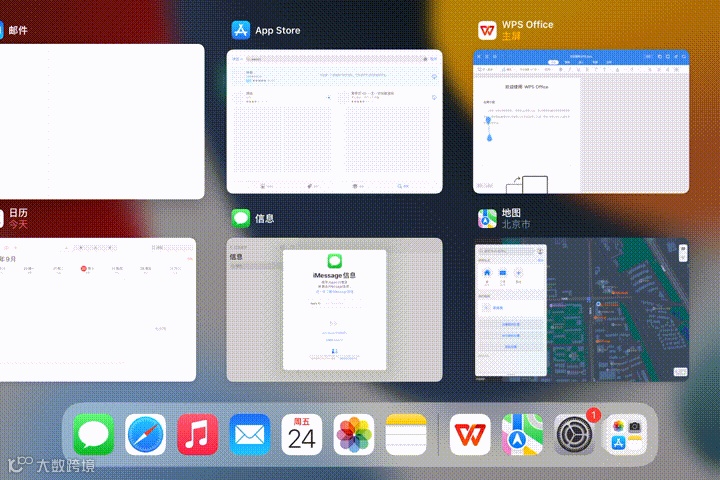Launch Maps app from the dock

[x=522, y=434]
